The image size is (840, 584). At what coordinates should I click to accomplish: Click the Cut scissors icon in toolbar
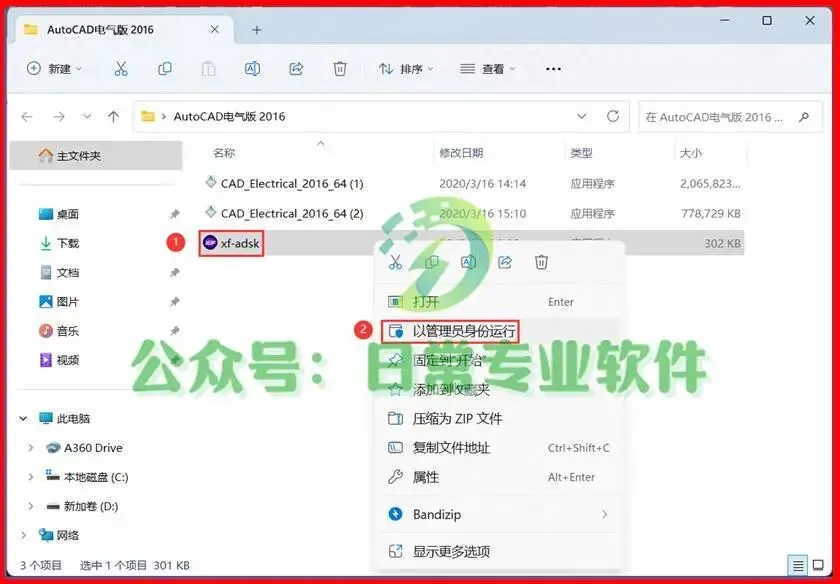pyautogui.click(x=121, y=69)
